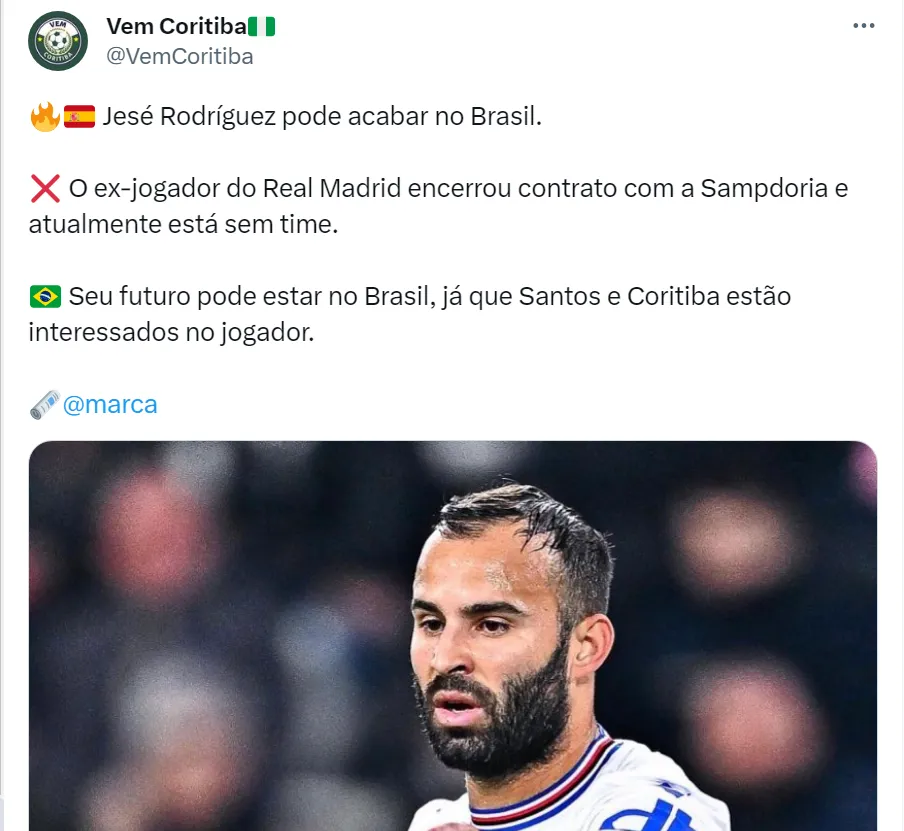Click the line 'interessados no jogador'
This screenshot has height=831, width=904.
coord(171,333)
